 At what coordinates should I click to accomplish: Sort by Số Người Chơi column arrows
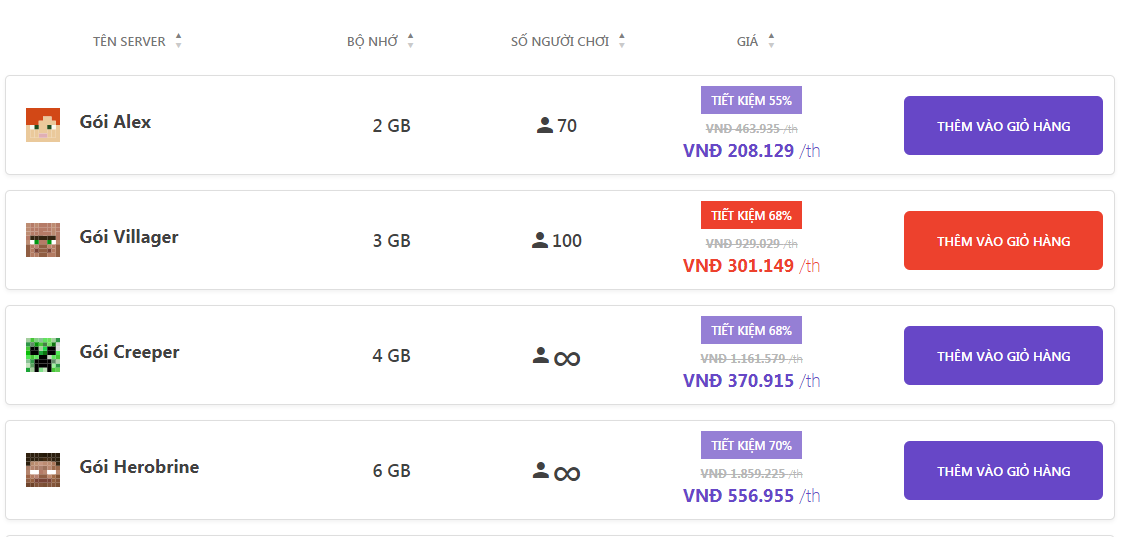(x=621, y=41)
